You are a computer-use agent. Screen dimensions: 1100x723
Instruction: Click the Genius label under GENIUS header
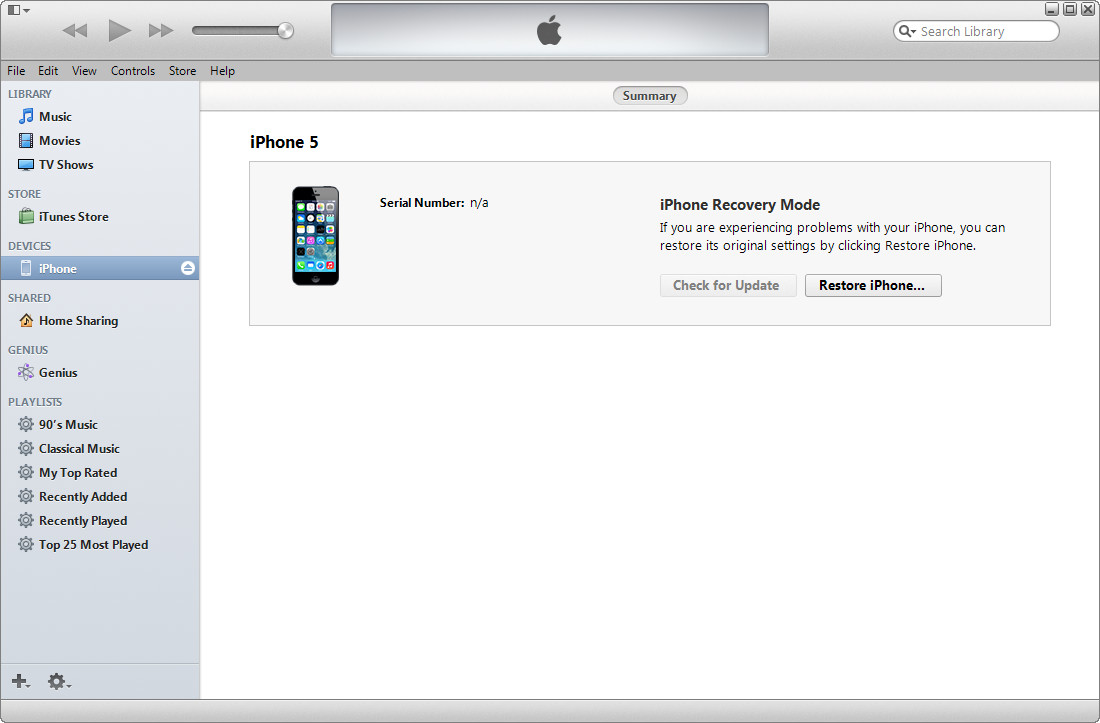click(58, 372)
